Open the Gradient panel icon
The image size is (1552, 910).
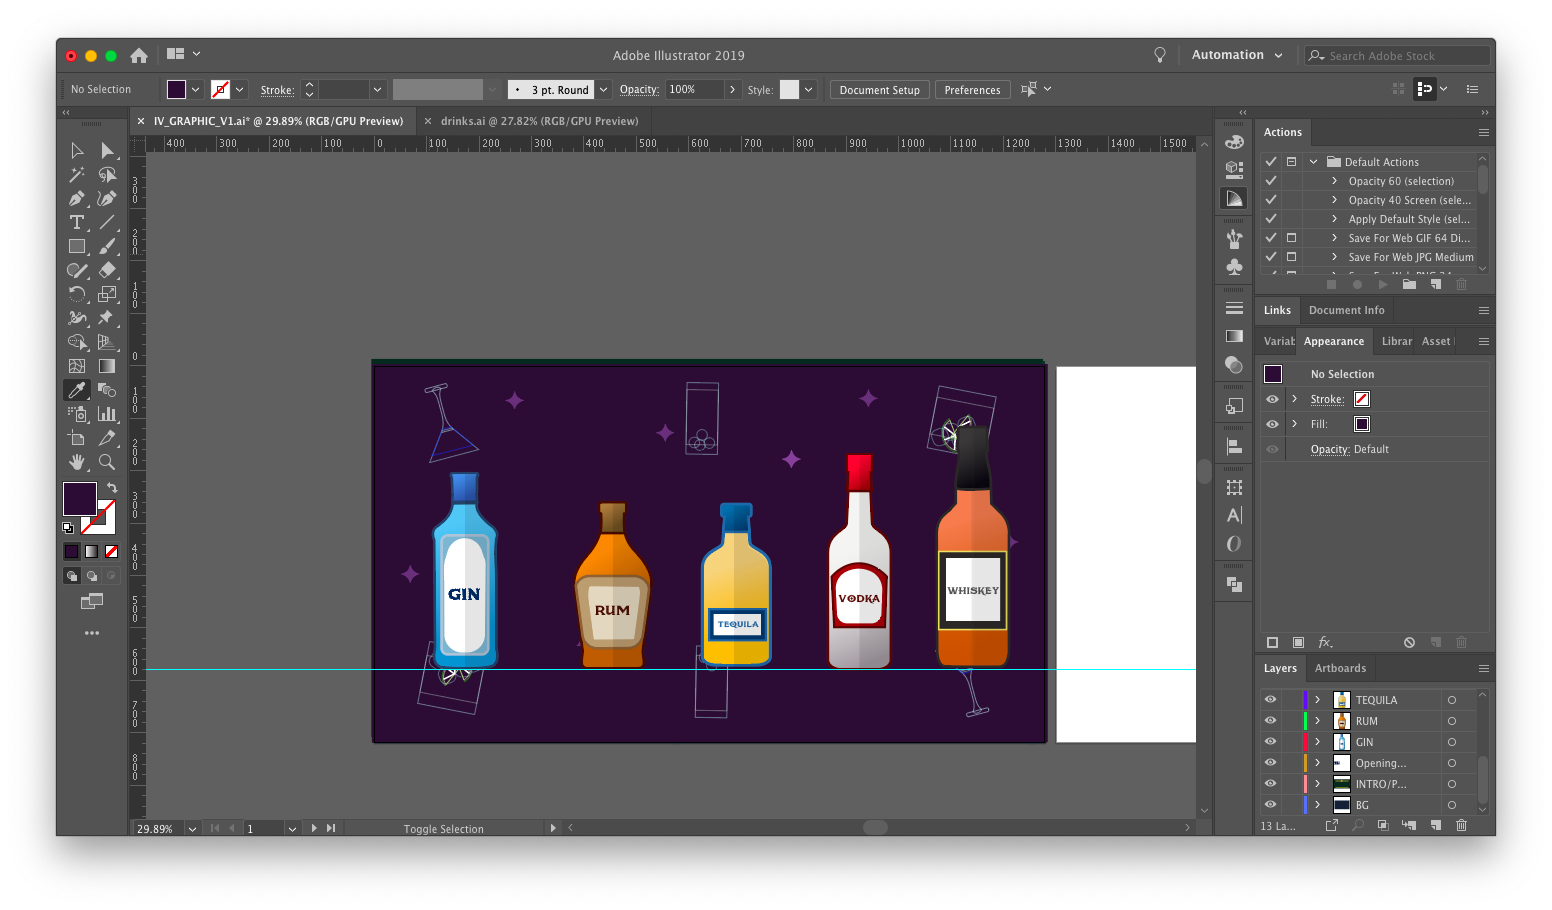(1234, 337)
